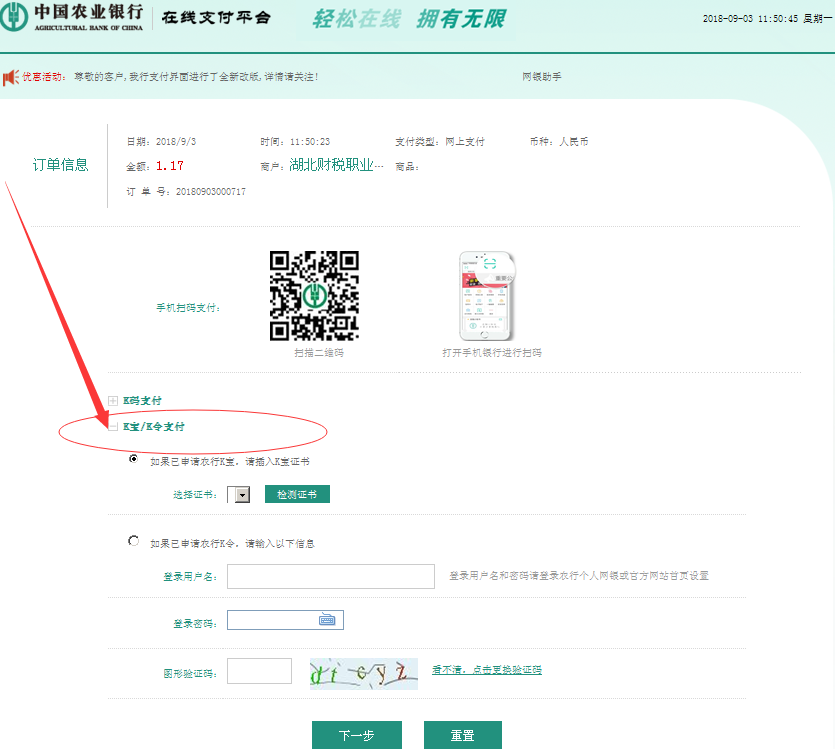Click the 轻松在线 拥有无限 slogan
Viewport: 835px width, 749px height.
pyautogui.click(x=409, y=19)
